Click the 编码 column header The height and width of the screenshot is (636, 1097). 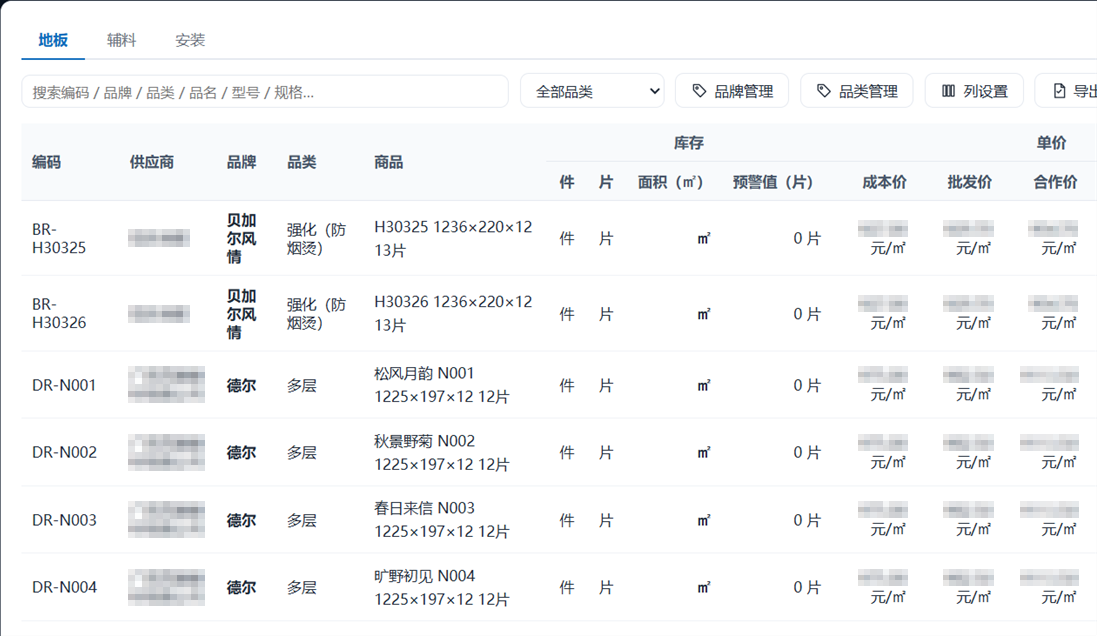(x=46, y=162)
